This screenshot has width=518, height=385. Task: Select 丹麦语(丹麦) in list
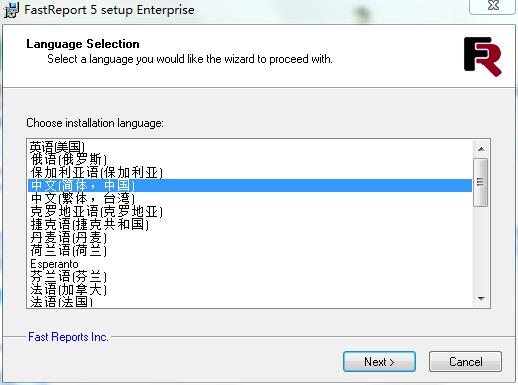250,237
